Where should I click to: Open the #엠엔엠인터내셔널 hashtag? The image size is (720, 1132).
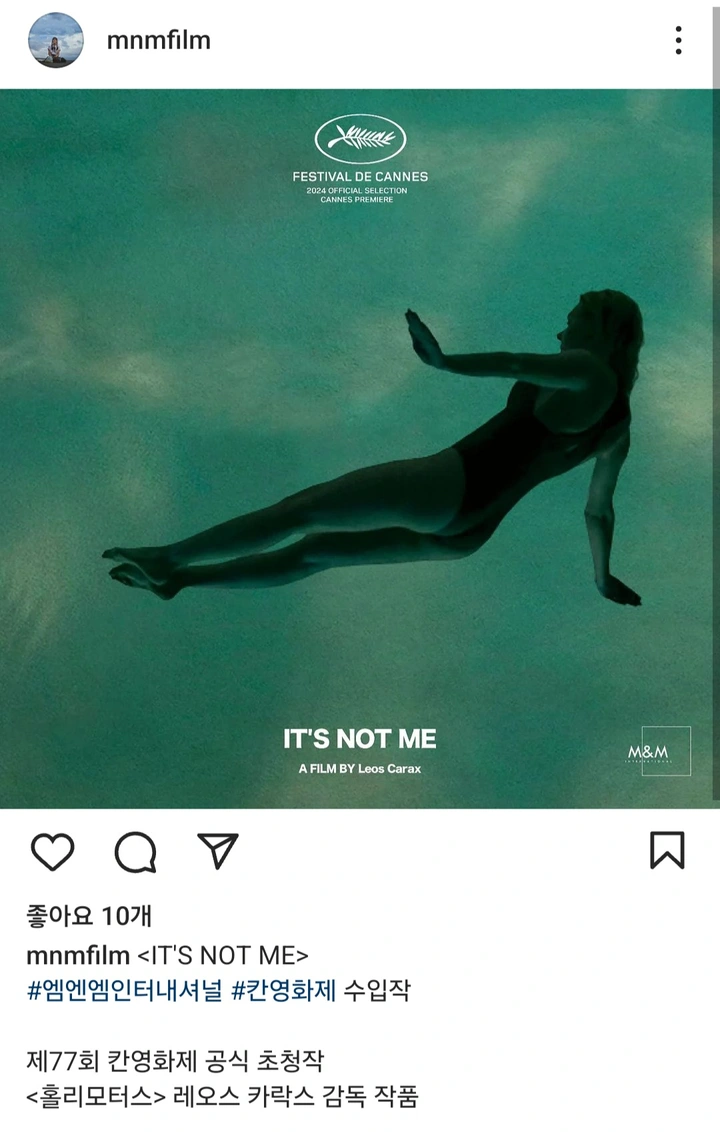coord(125,990)
